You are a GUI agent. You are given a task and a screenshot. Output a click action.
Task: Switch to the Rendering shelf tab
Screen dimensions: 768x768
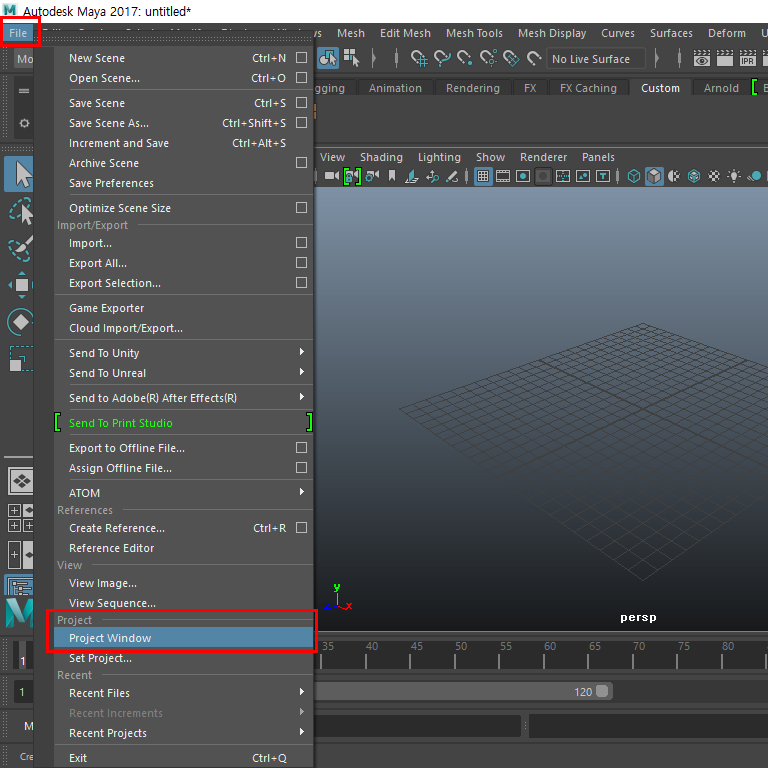pyautogui.click(x=473, y=88)
